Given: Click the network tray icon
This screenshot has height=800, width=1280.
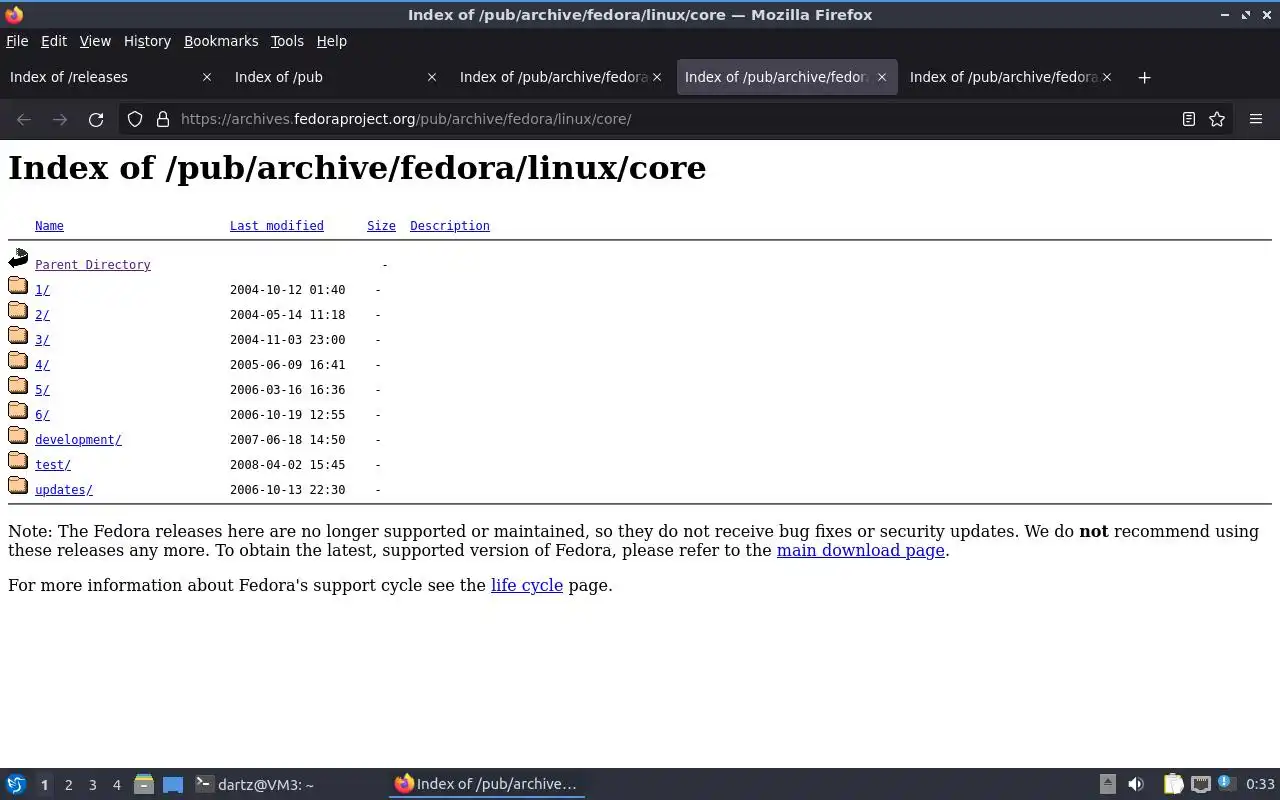Looking at the screenshot, I should (x=1201, y=785).
